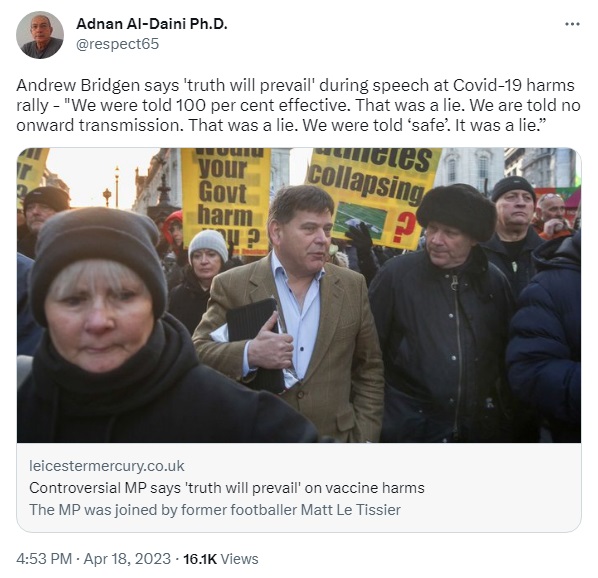Click the first line mentioning Andrew Bridgen
The height and width of the screenshot is (578, 598).
[295, 85]
